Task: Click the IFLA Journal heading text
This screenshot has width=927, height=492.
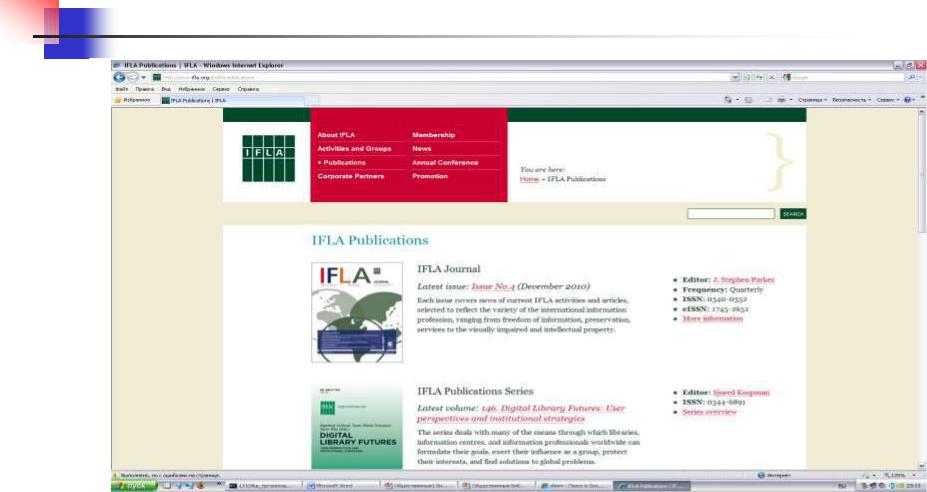Action: (x=449, y=268)
